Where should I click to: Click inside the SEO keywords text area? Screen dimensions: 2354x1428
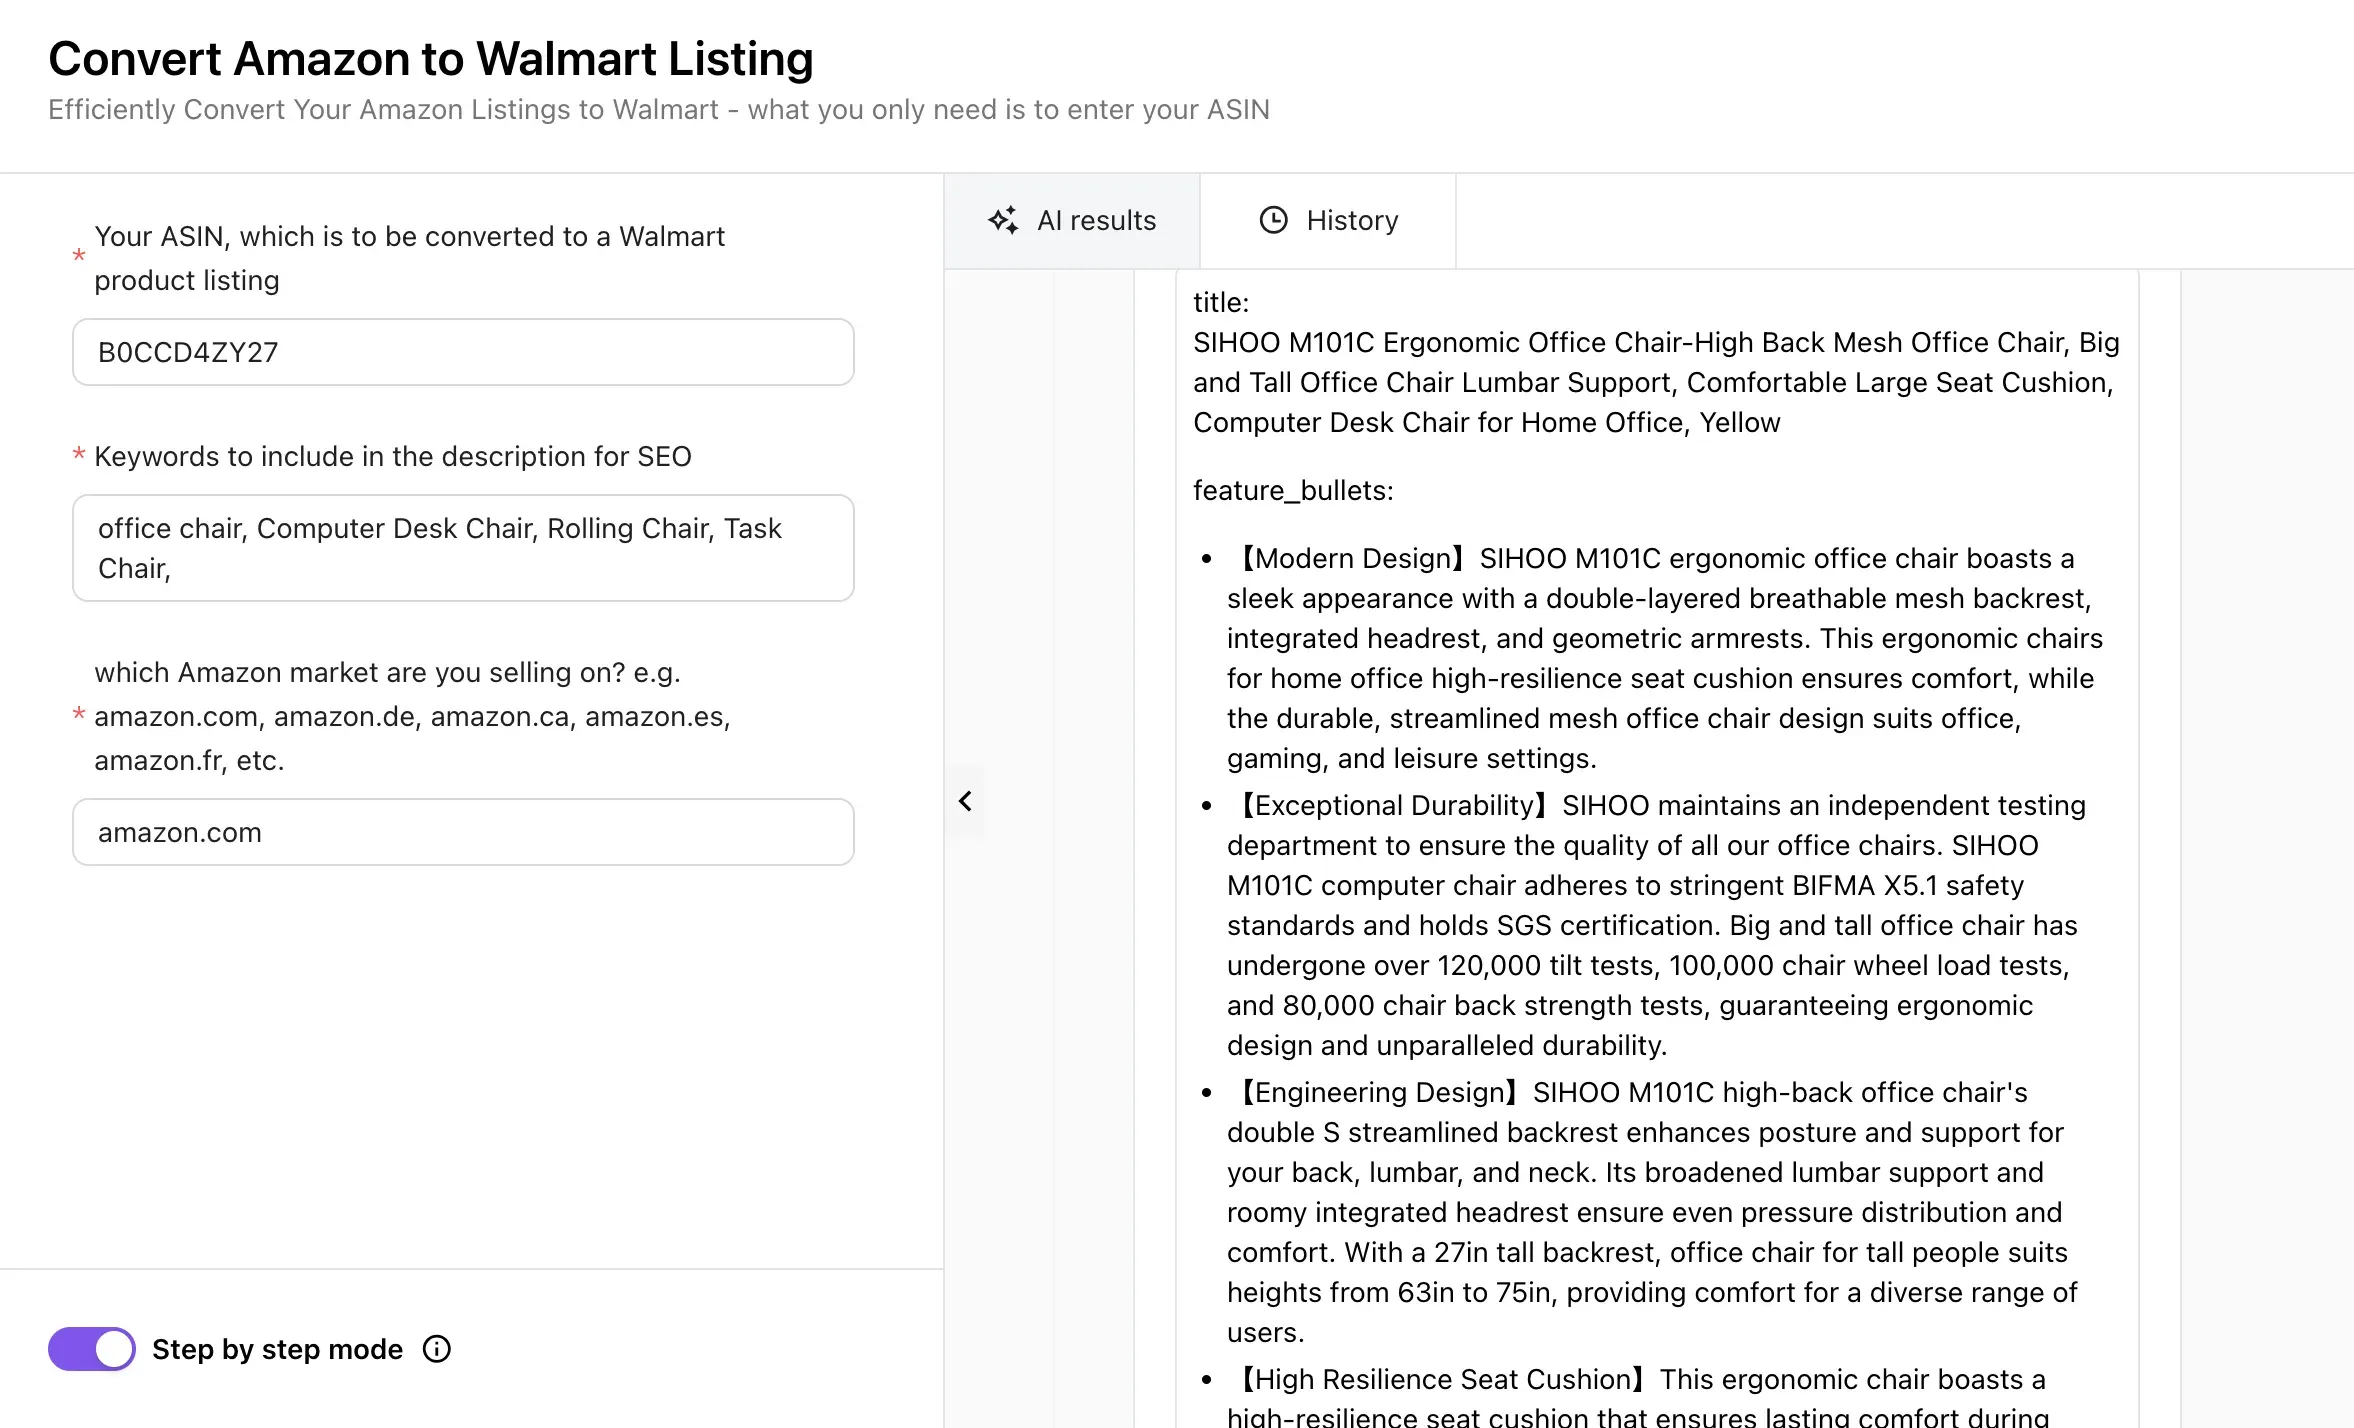[x=463, y=548]
